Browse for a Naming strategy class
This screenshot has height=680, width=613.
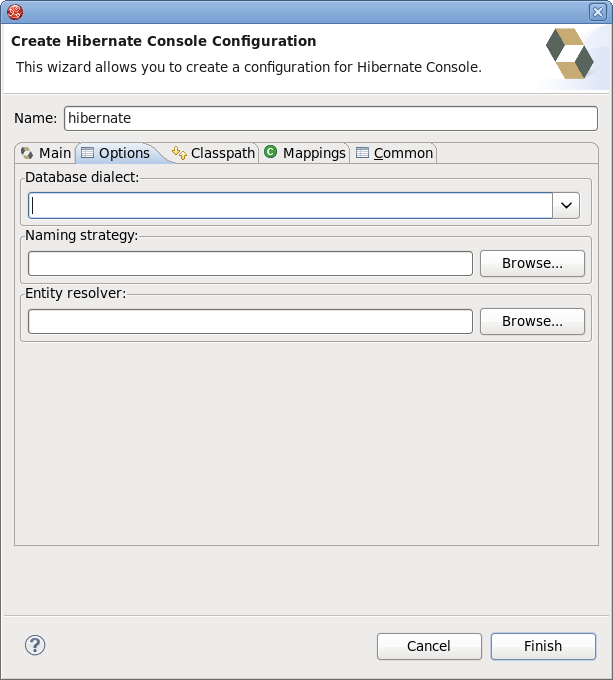tap(532, 263)
